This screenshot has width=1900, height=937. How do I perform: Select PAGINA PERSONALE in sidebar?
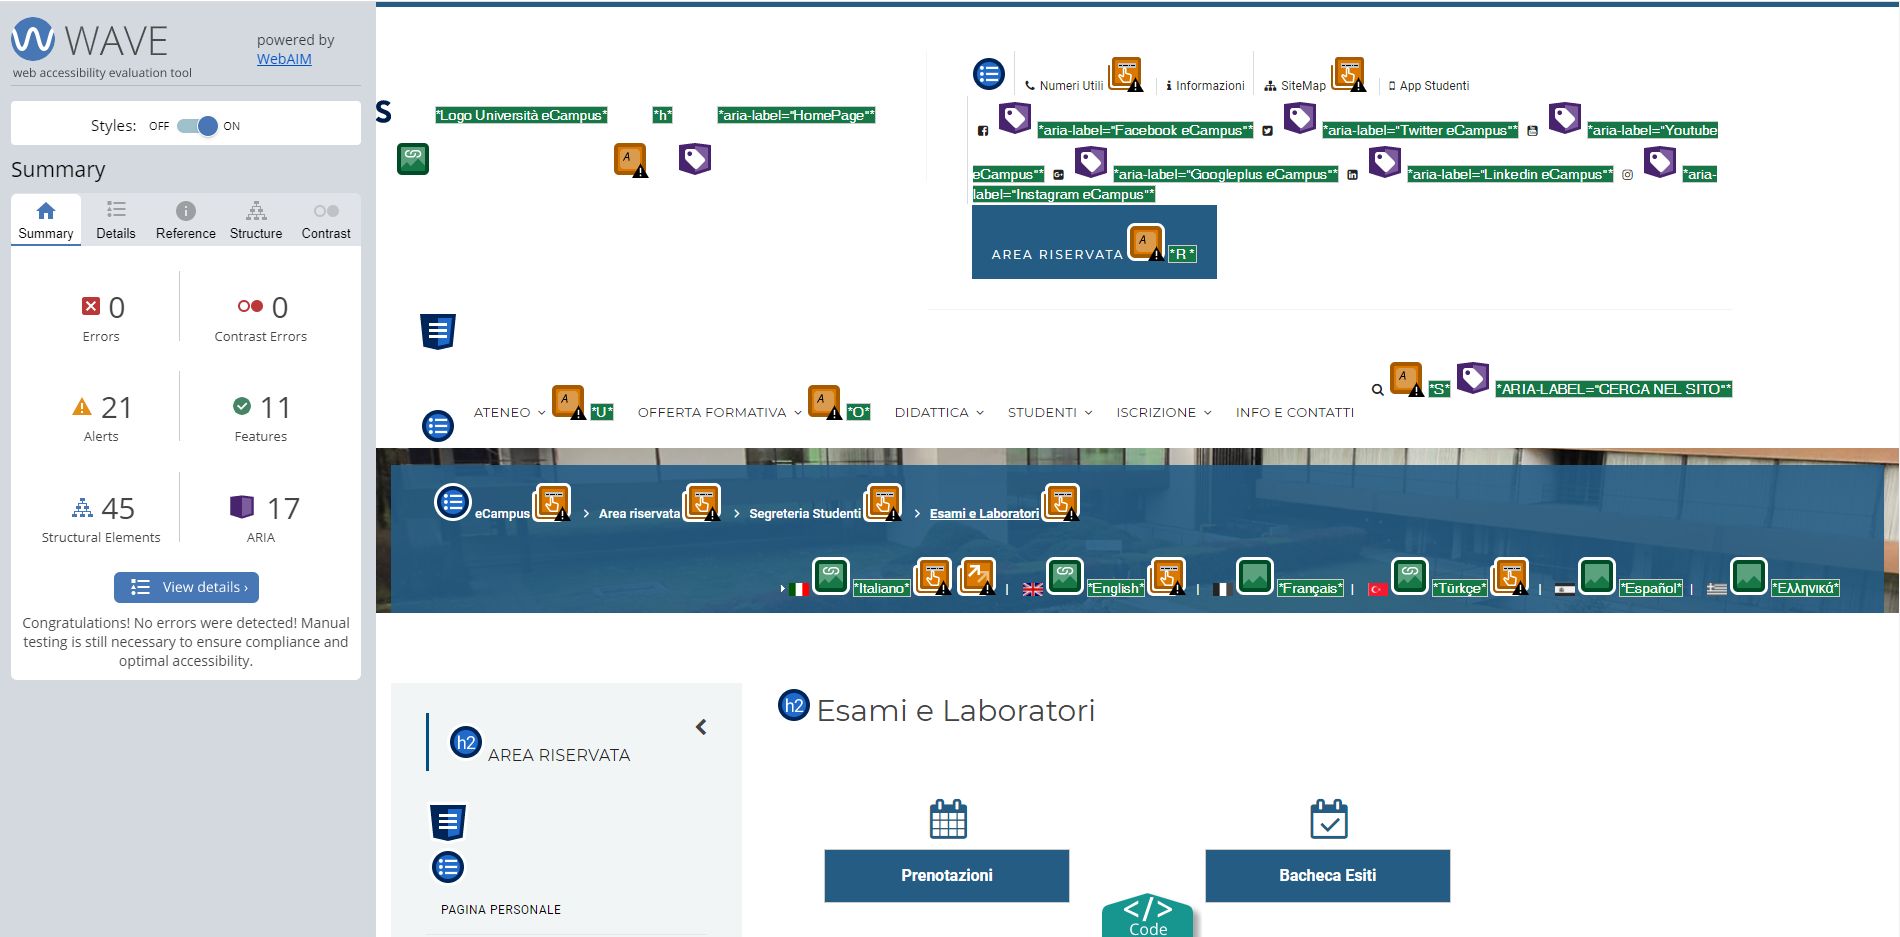point(501,910)
